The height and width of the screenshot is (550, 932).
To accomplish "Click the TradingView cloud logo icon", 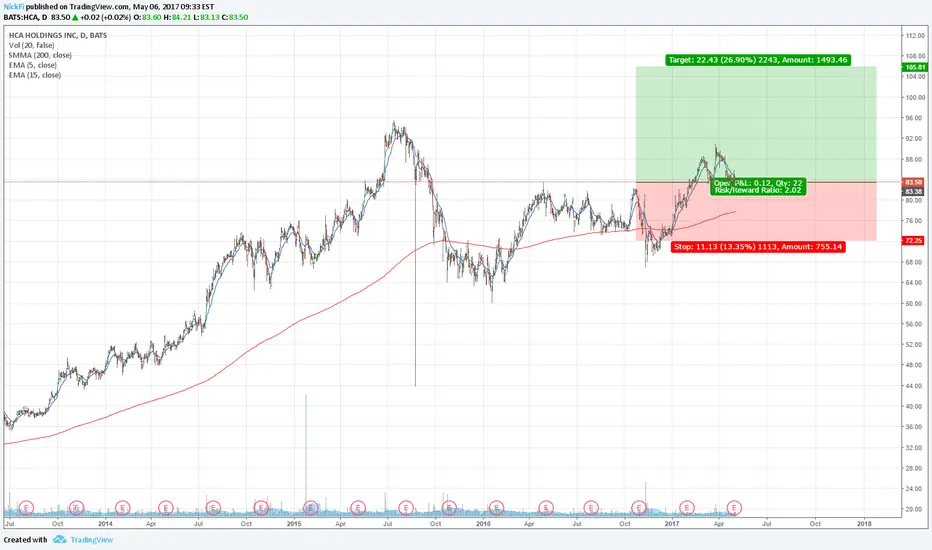I will (x=59, y=539).
